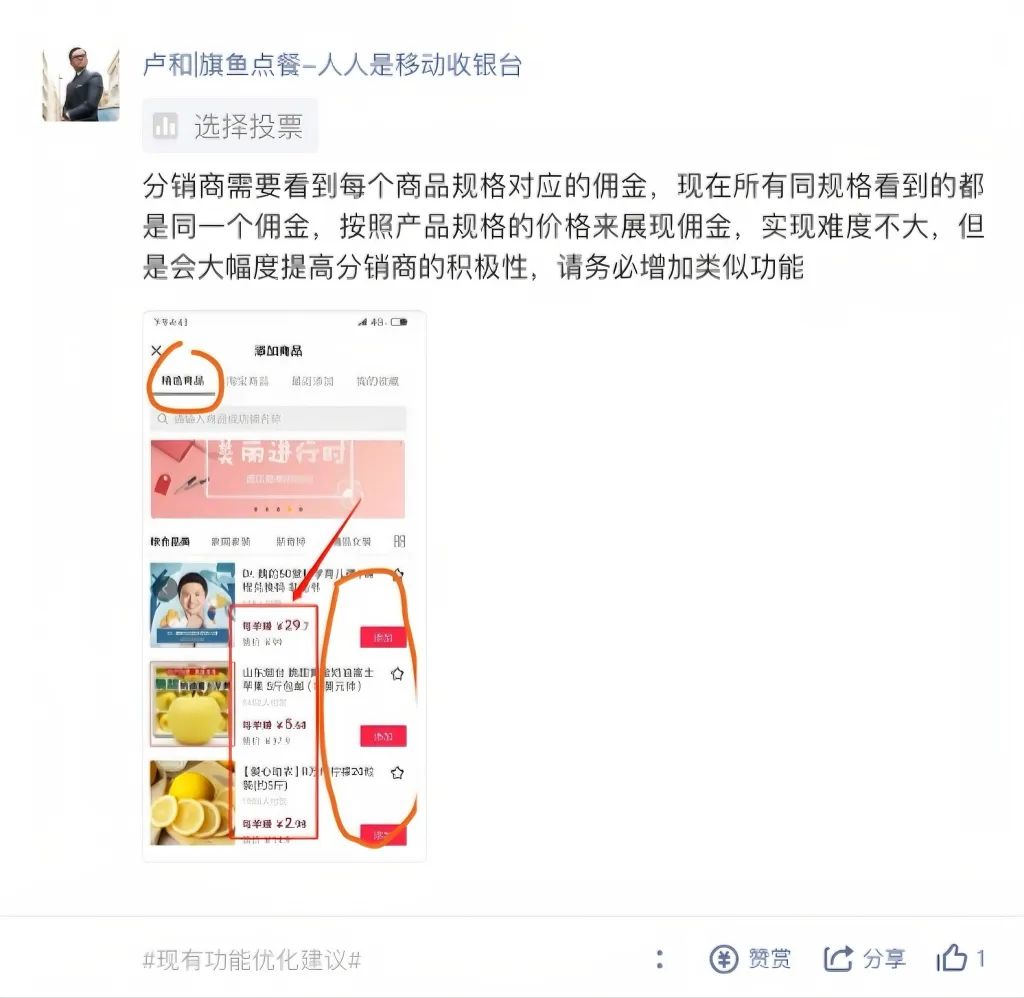Click the red add button for first product
Screen dimensions: 1024x998
pyautogui.click(x=383, y=637)
